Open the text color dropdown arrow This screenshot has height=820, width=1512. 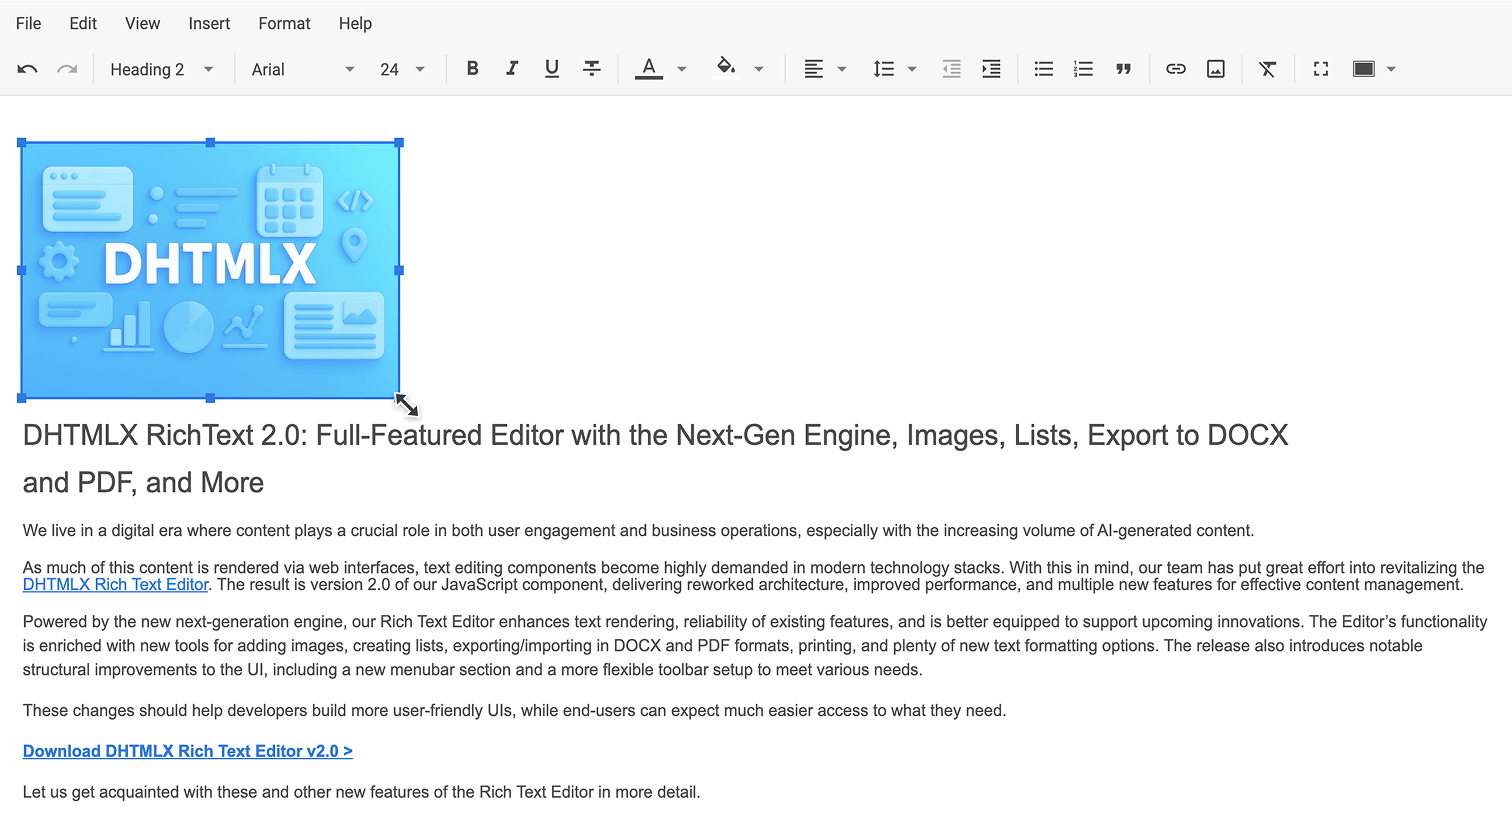point(682,69)
